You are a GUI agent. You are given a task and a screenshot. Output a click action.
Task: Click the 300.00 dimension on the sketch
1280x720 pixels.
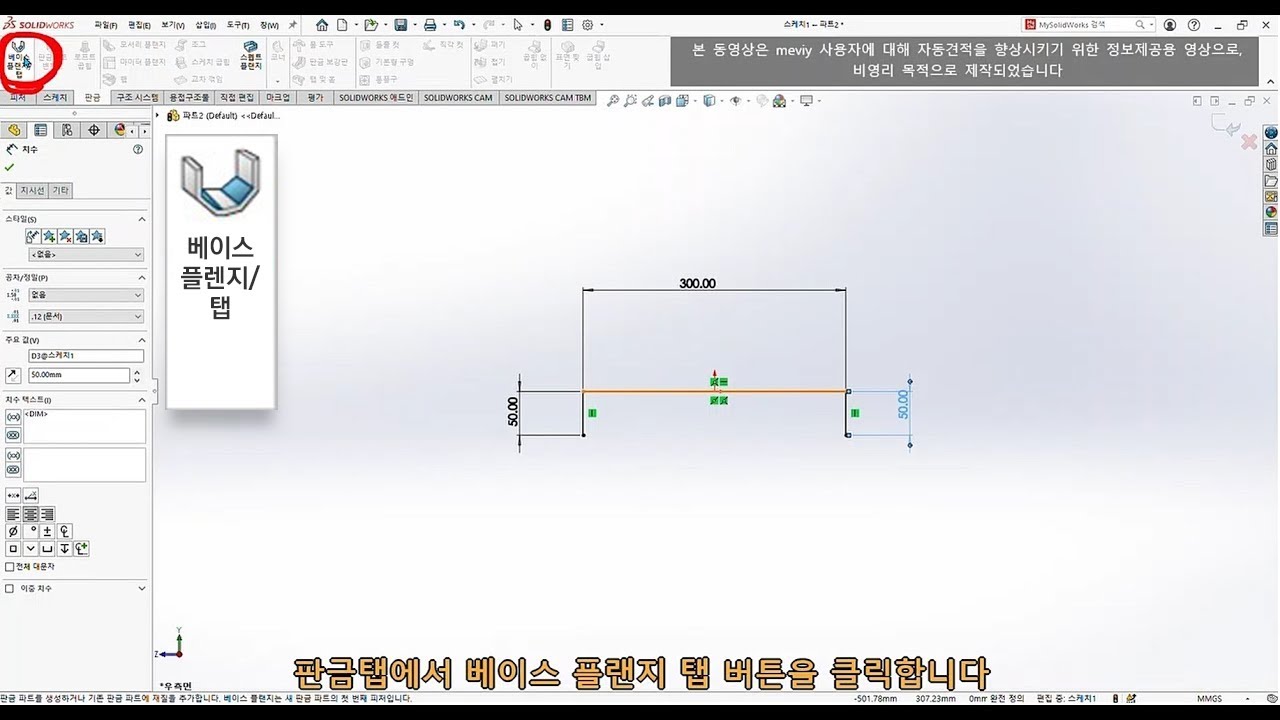698,283
